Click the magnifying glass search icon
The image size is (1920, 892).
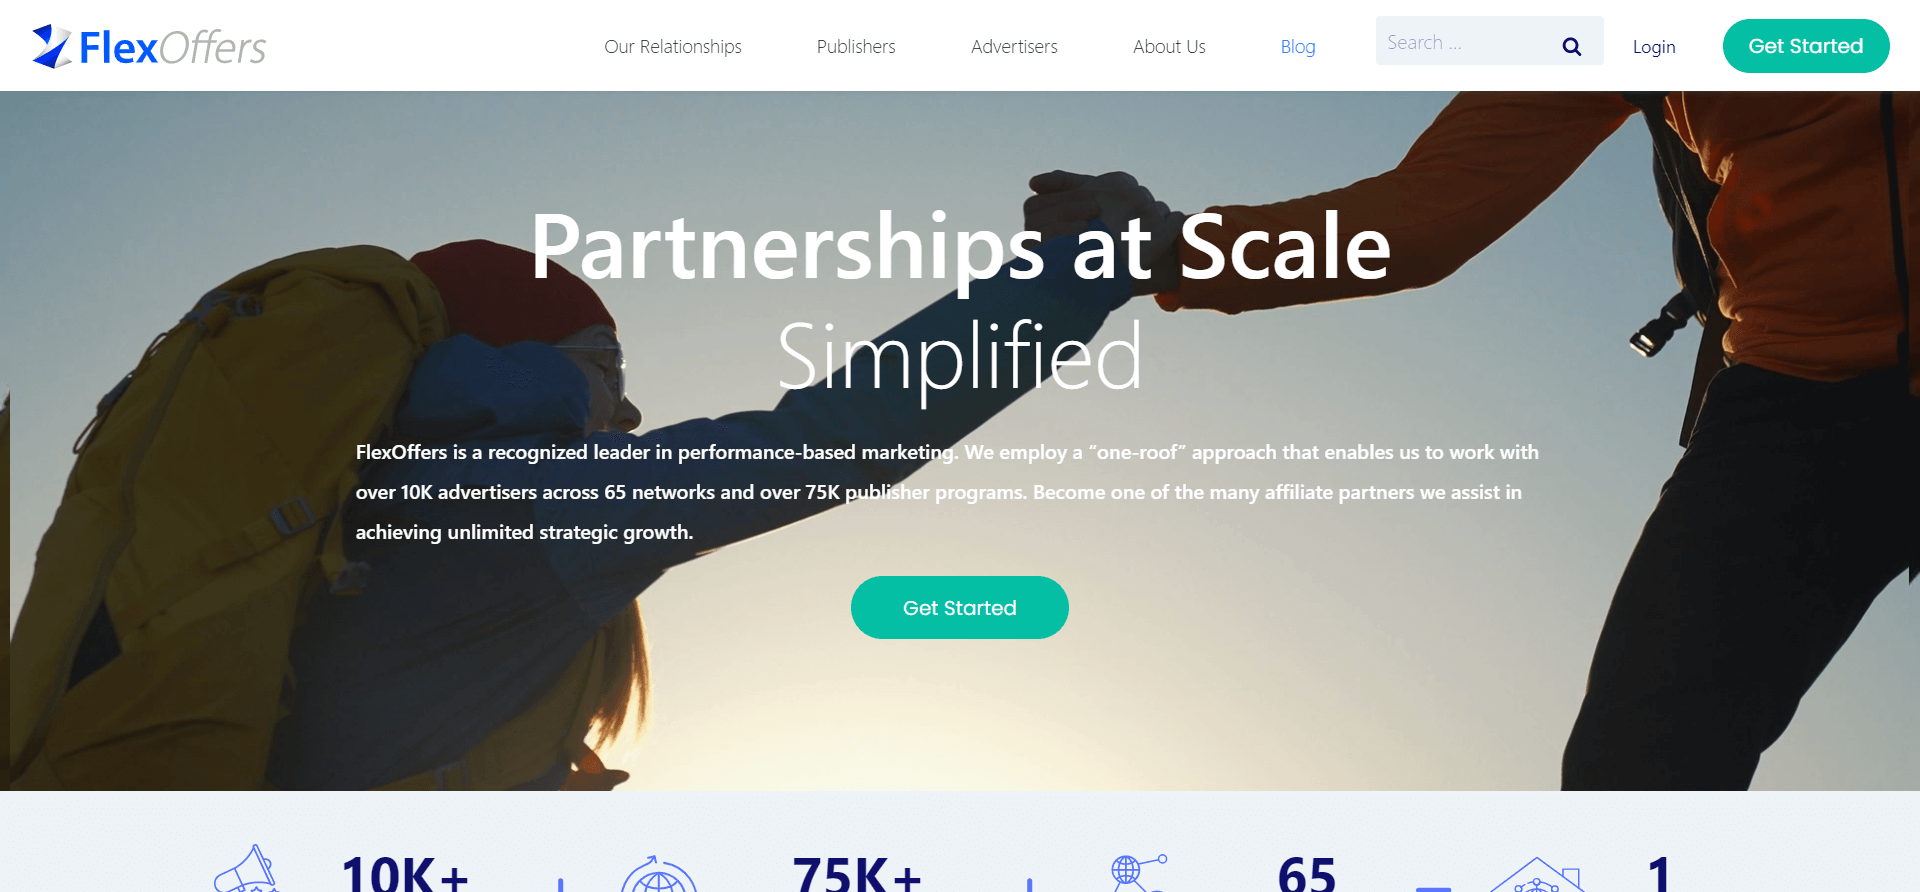(x=1571, y=46)
